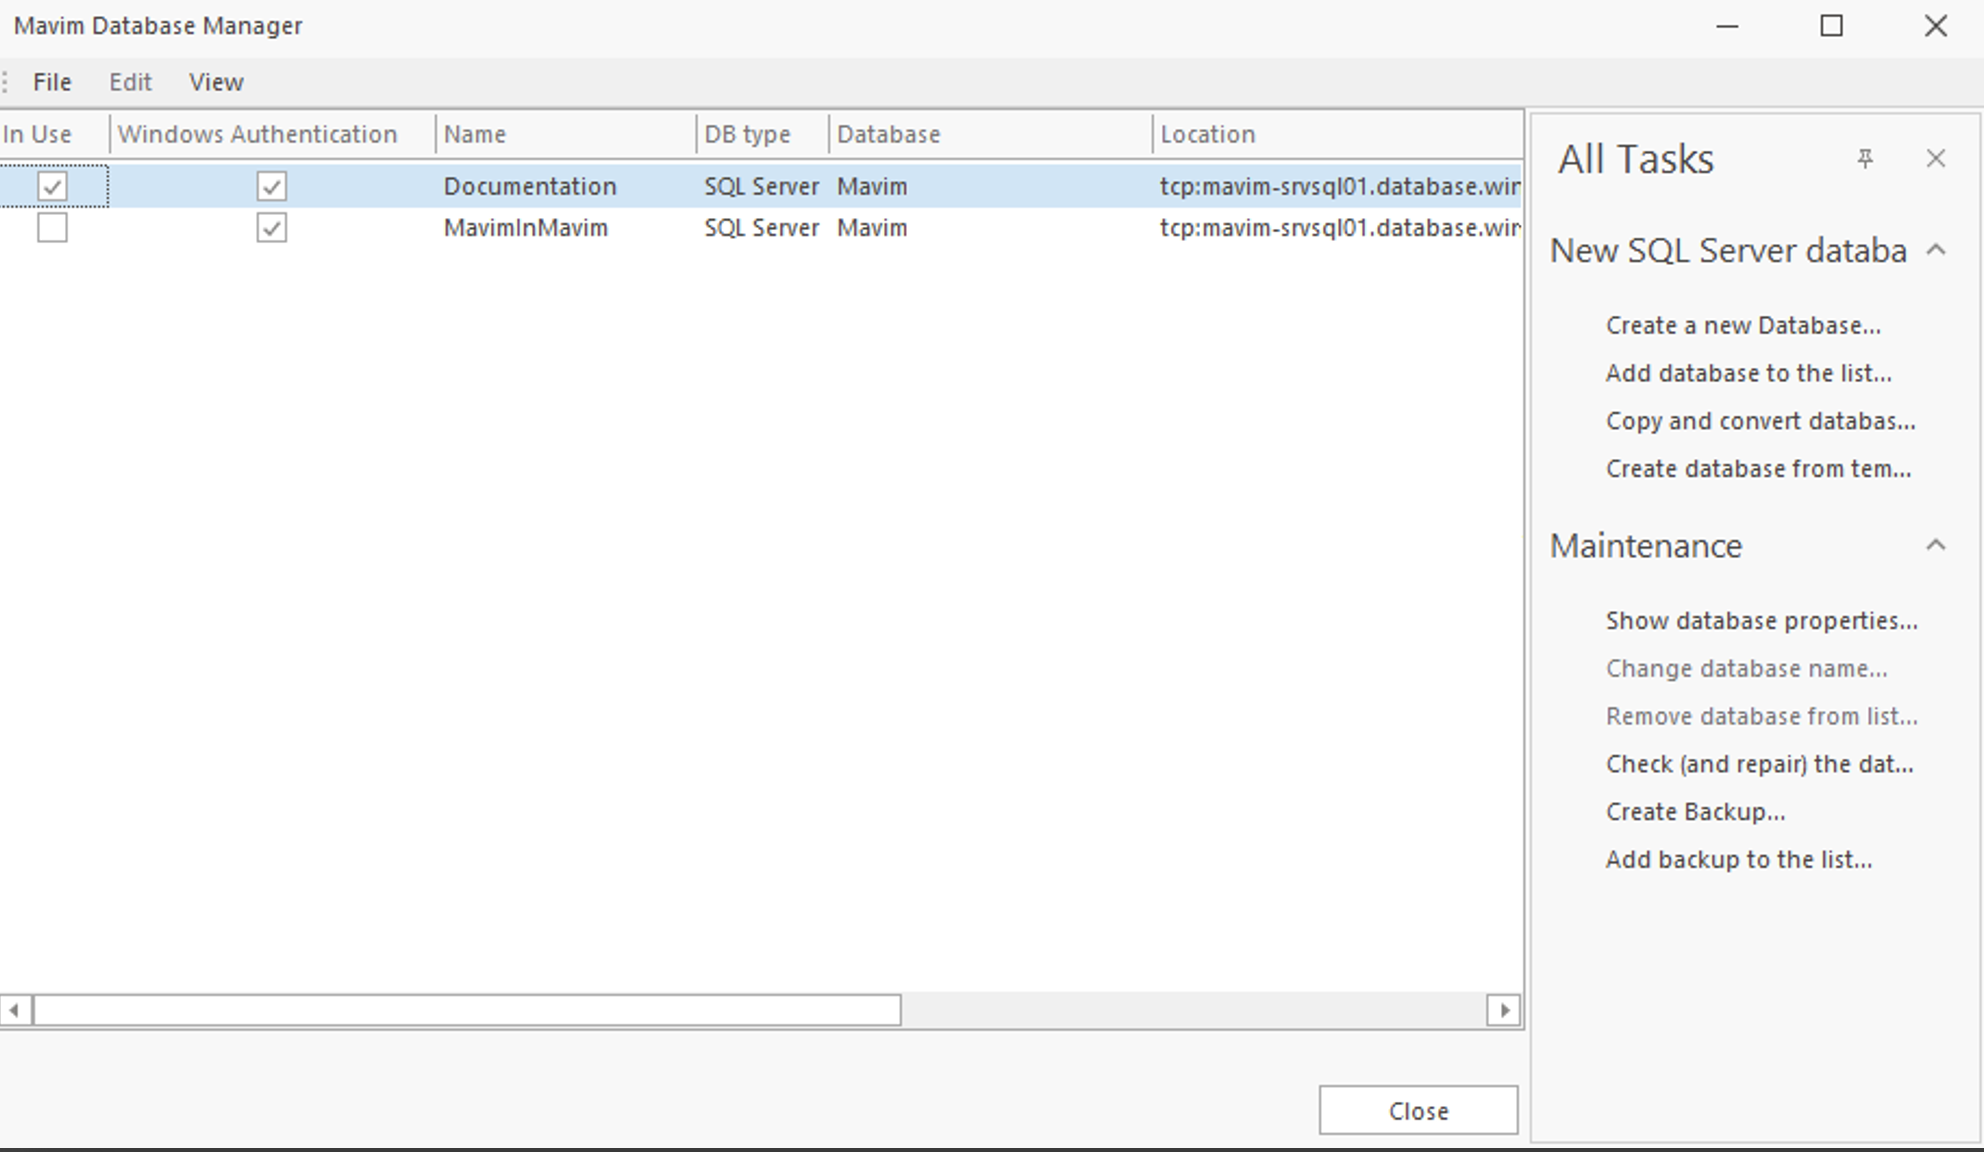Select the MavimInMavim database name

[x=526, y=228]
